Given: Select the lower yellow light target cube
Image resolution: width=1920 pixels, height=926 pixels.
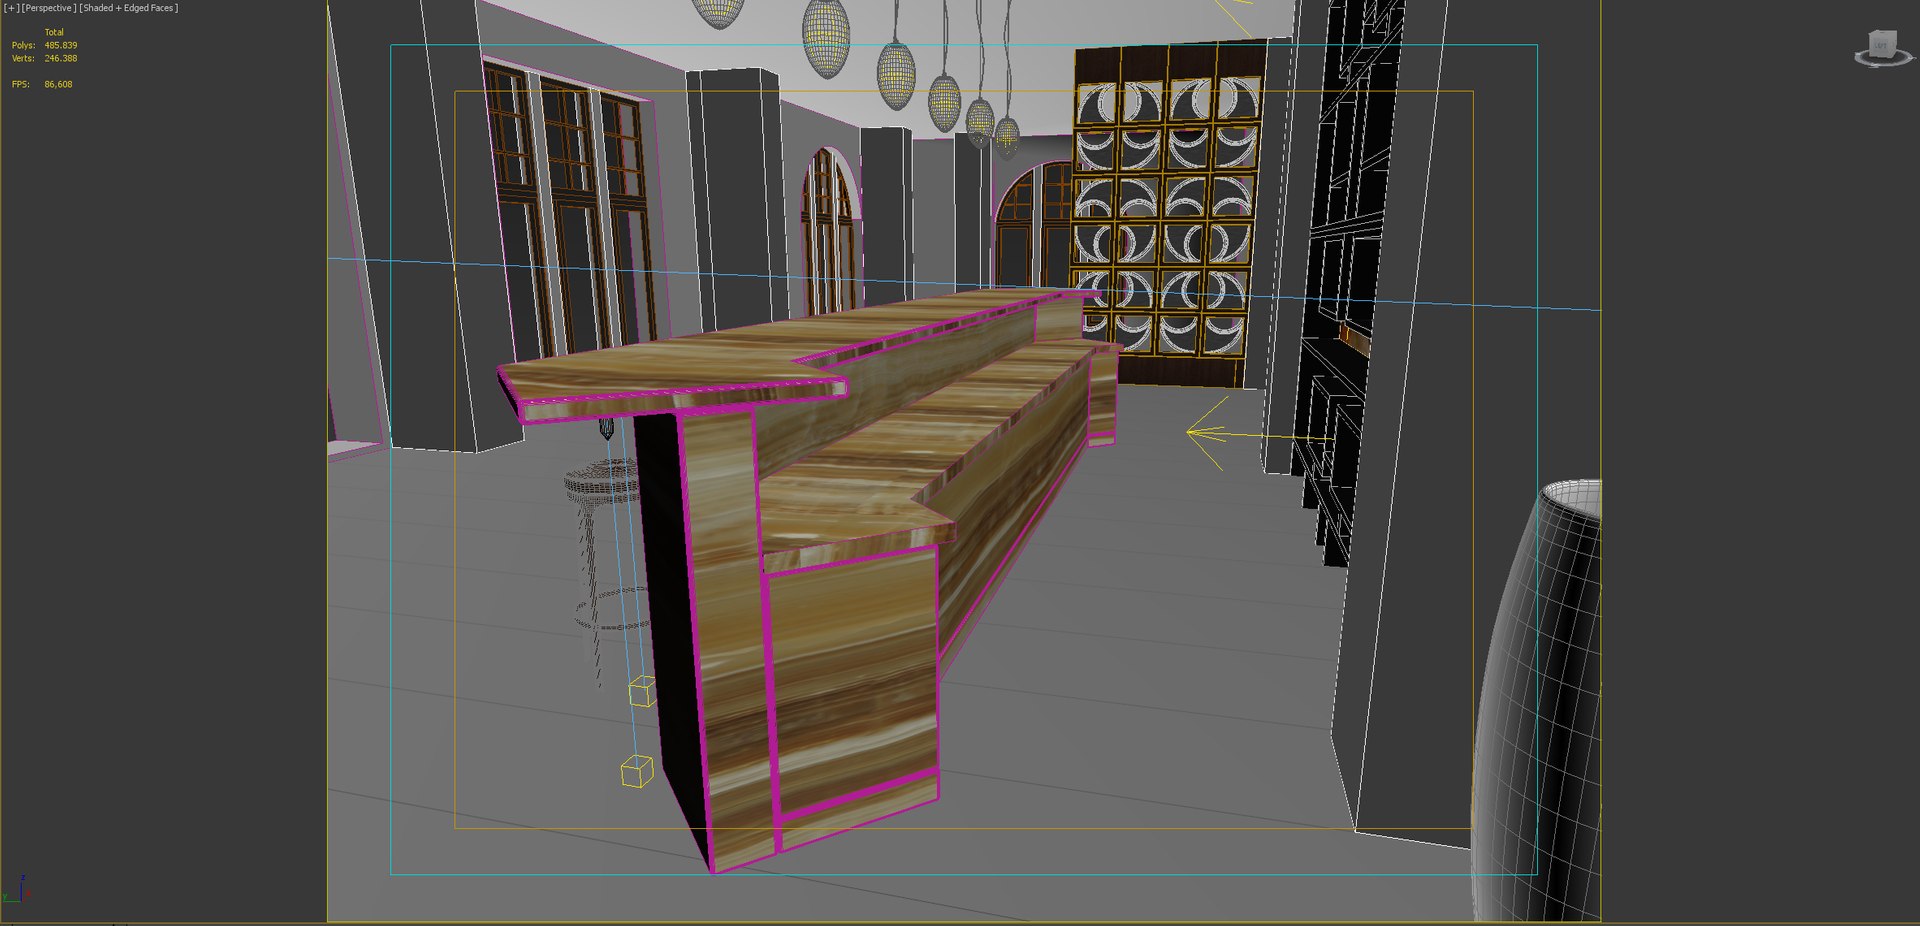Looking at the screenshot, I should click(637, 771).
